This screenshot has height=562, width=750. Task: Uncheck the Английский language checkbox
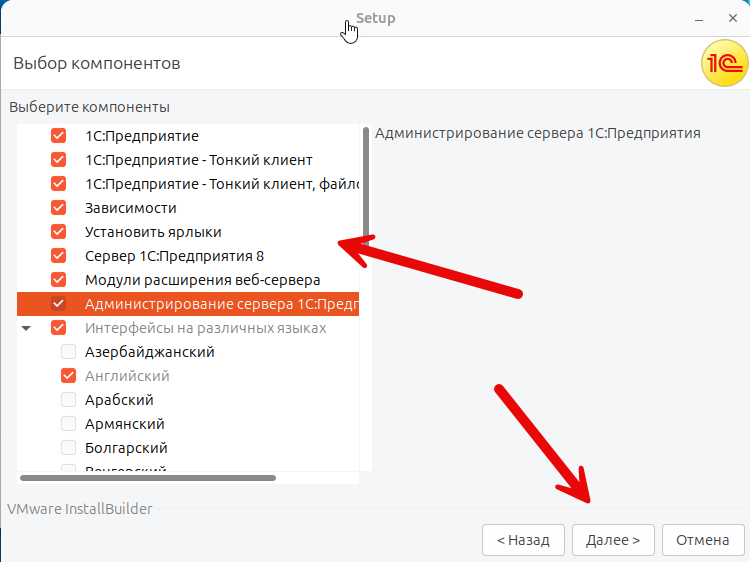(x=69, y=376)
